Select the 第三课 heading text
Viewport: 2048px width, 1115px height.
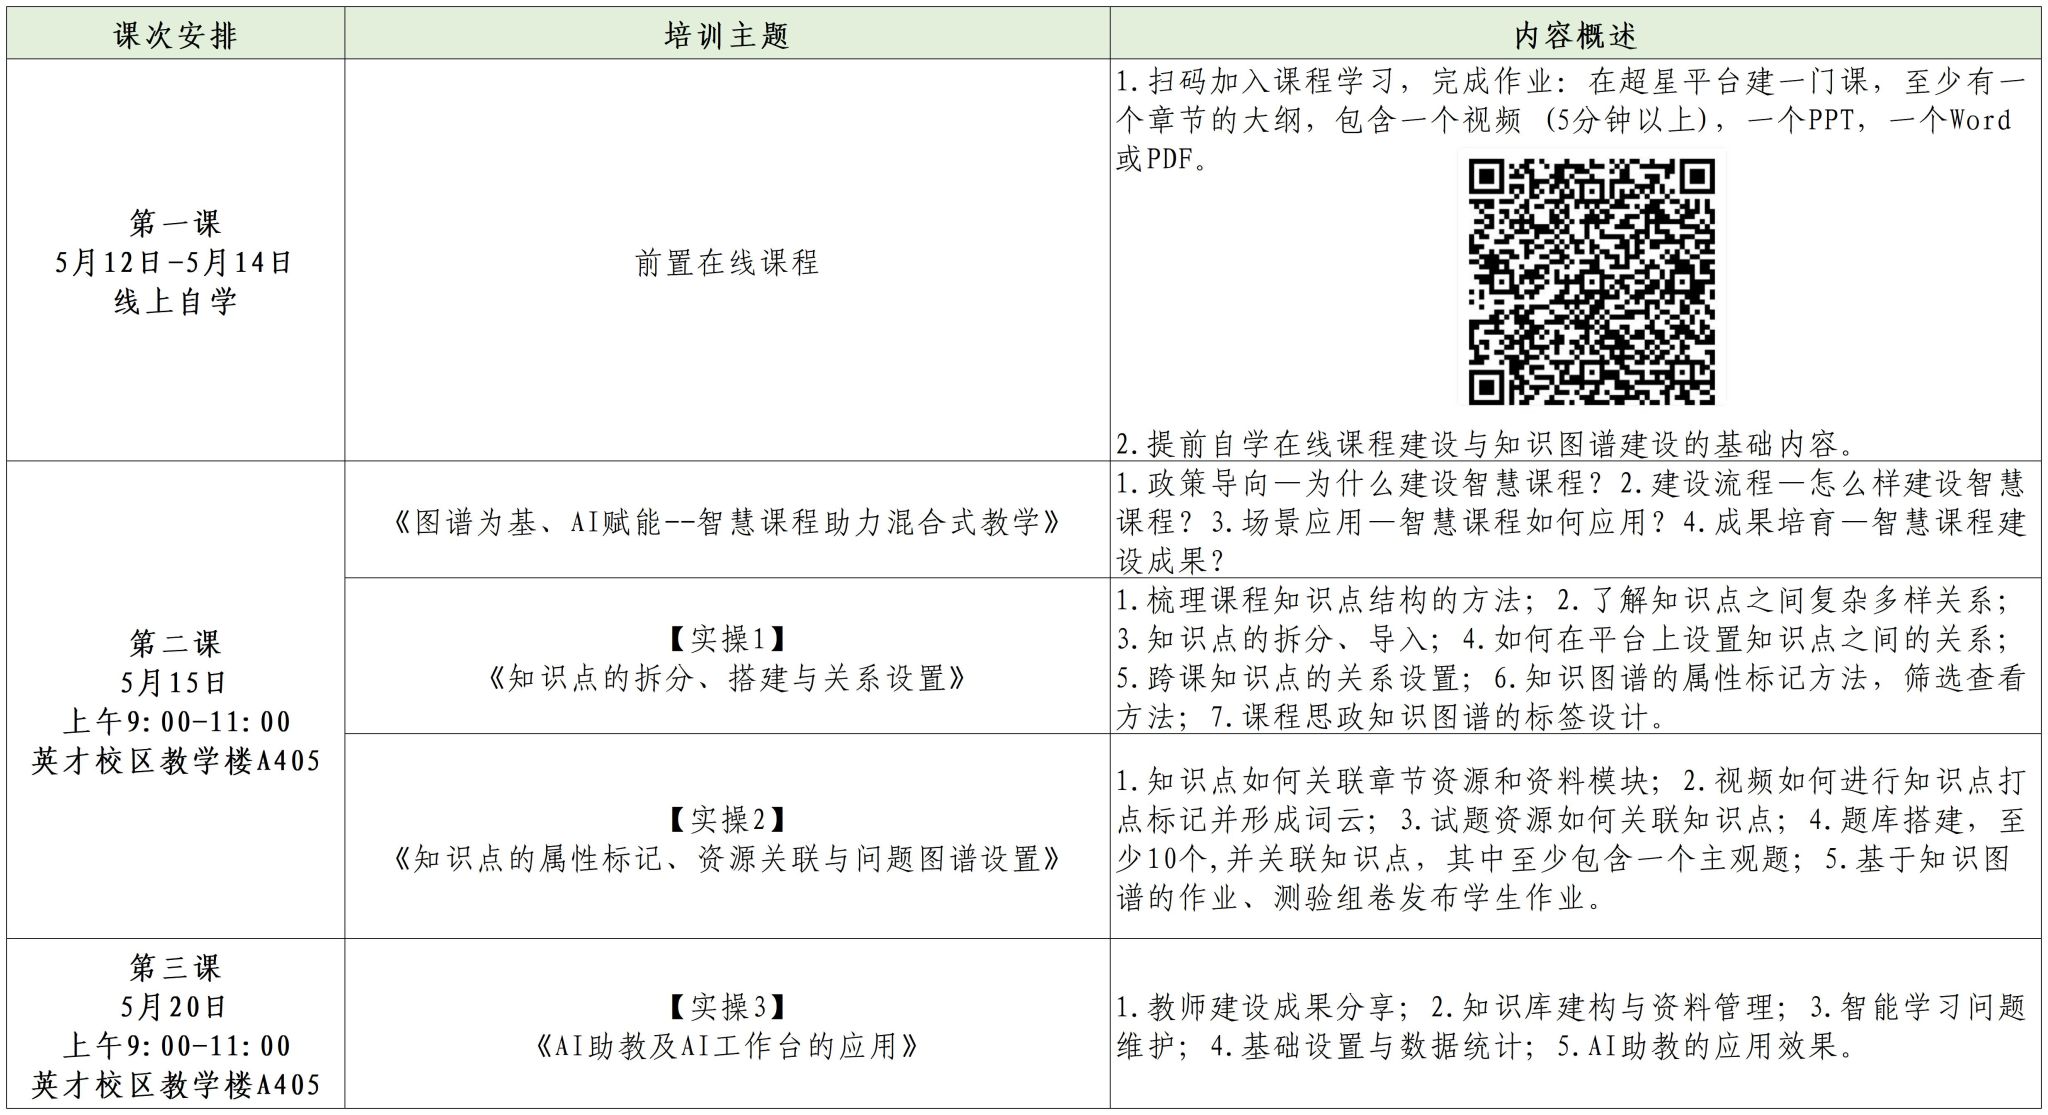tap(175, 967)
